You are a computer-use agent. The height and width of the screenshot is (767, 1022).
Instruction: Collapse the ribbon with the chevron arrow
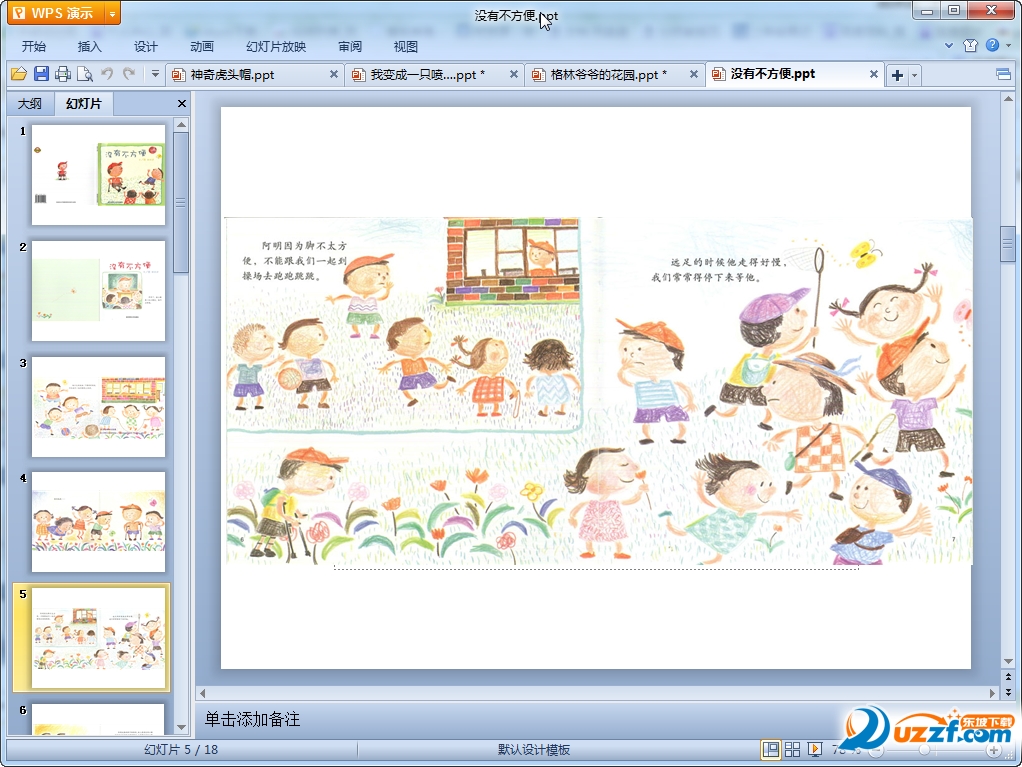tap(949, 46)
